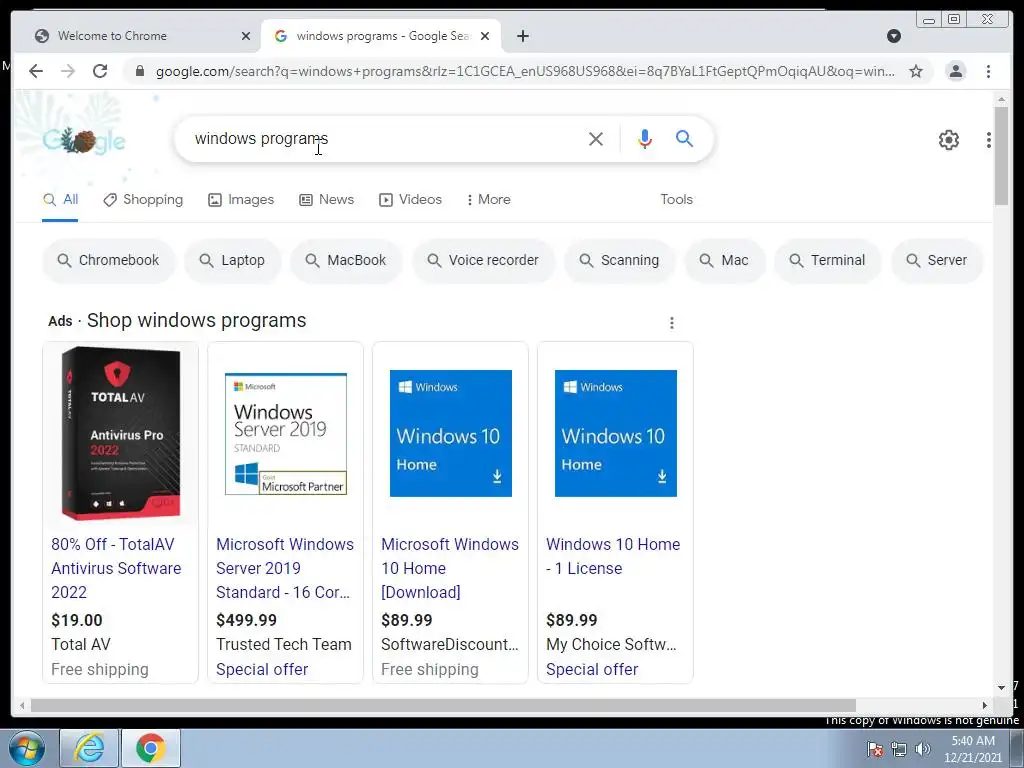
Task: Click the horizontal scrollbar thumb
Action: (443, 705)
